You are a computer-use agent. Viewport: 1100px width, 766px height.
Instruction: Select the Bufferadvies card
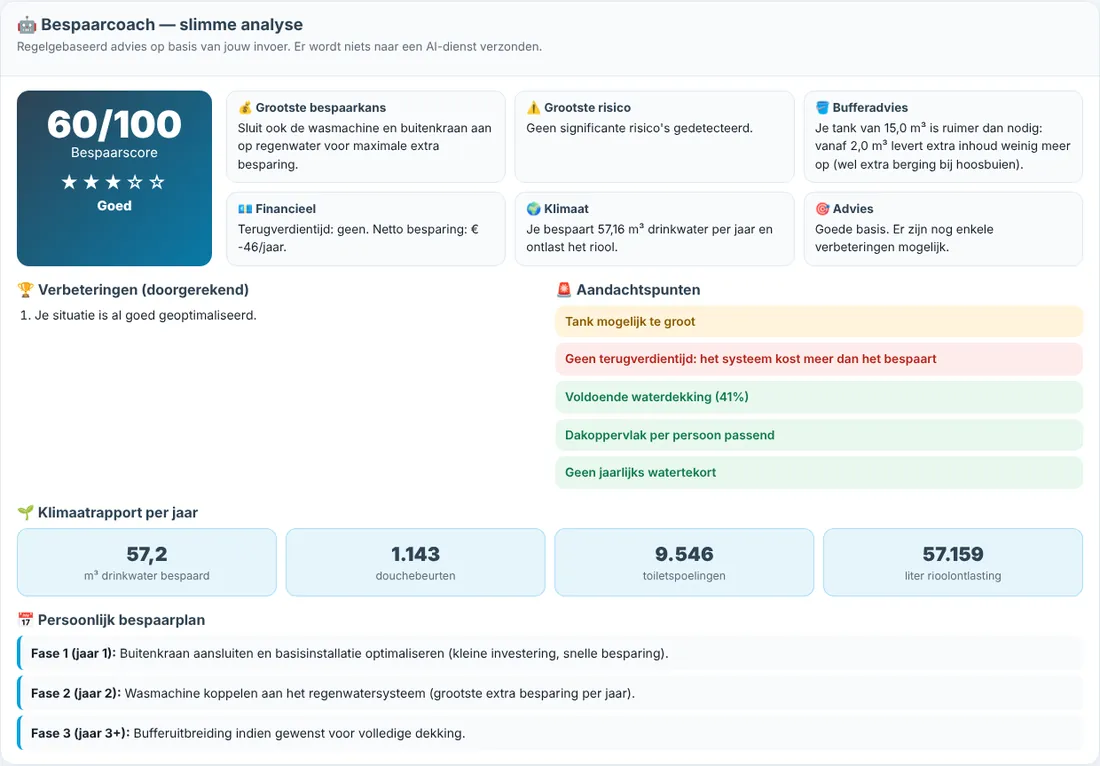pyautogui.click(x=943, y=137)
